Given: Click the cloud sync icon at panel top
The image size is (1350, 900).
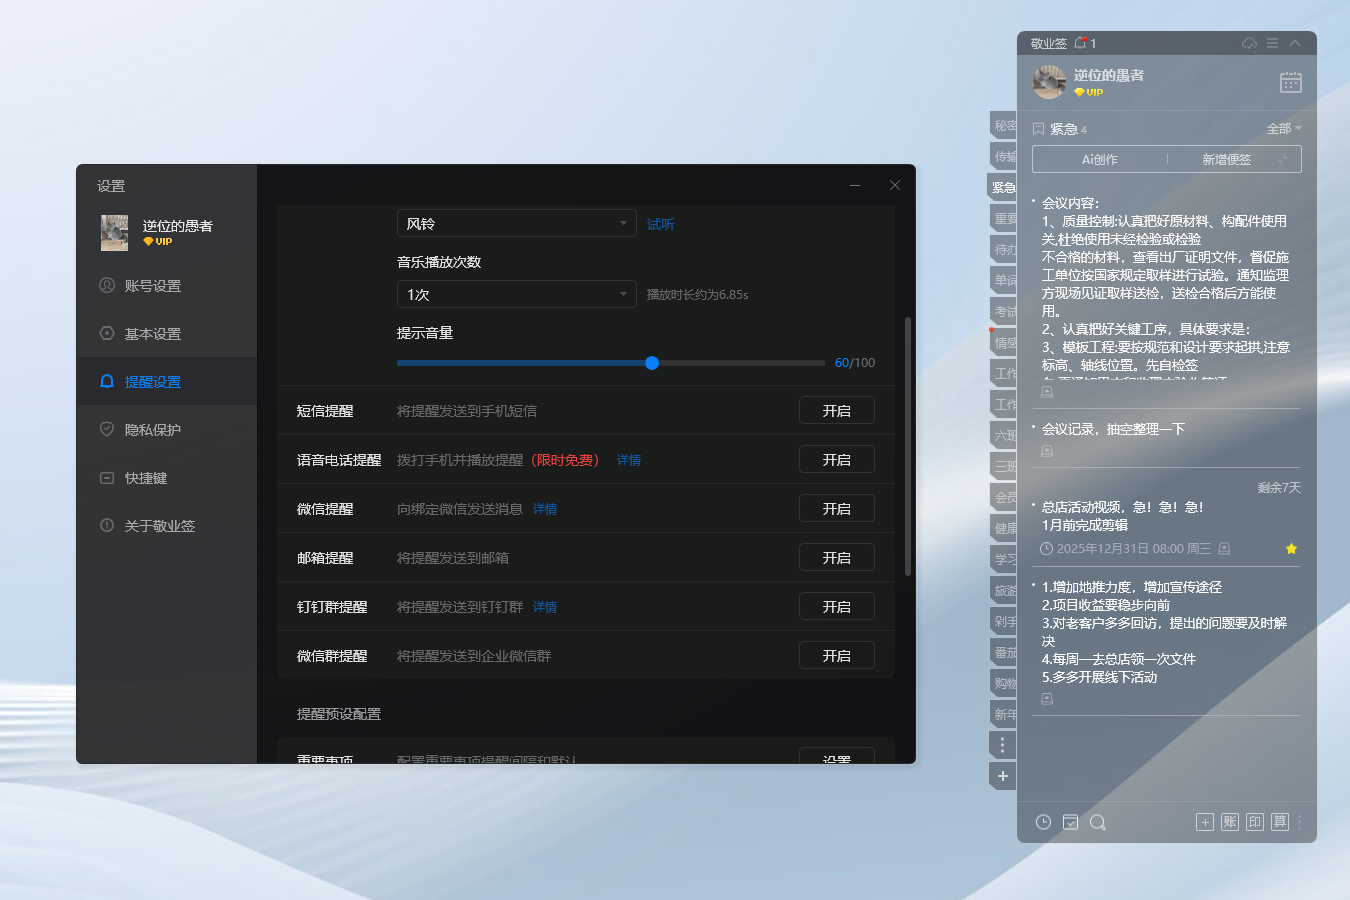Looking at the screenshot, I should click(x=1249, y=43).
